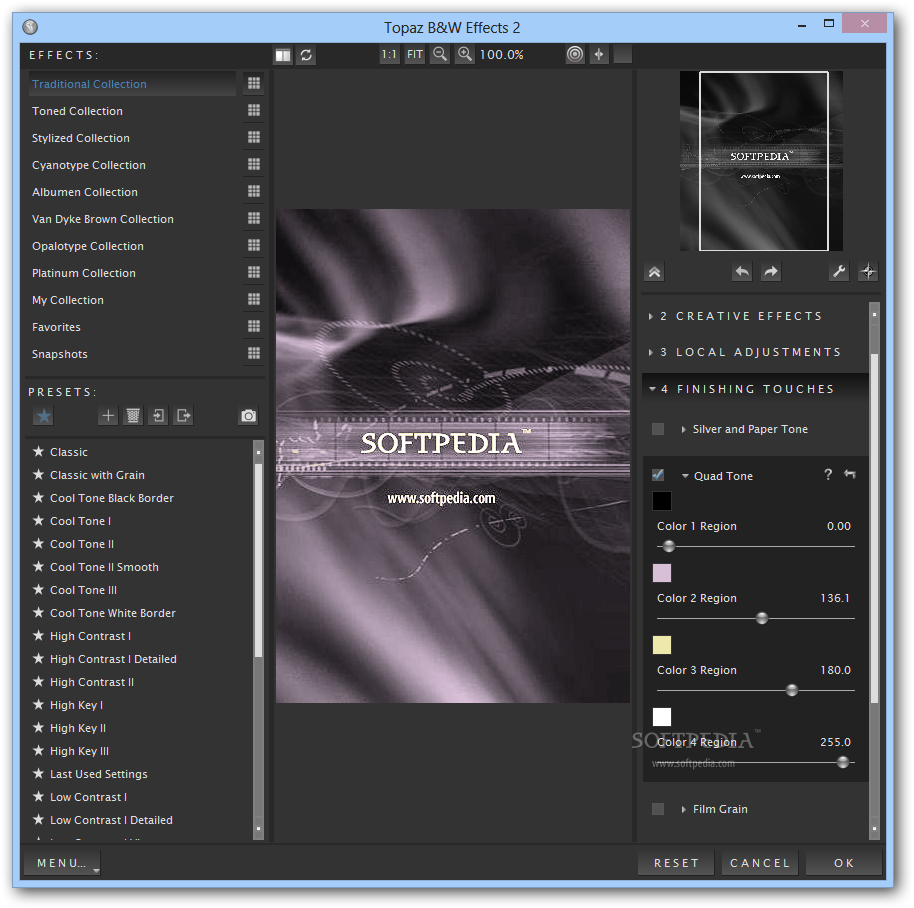Image resolution: width=914 pixels, height=908 pixels.
Task: Open grid view for Platinum Collection
Action: [254, 272]
